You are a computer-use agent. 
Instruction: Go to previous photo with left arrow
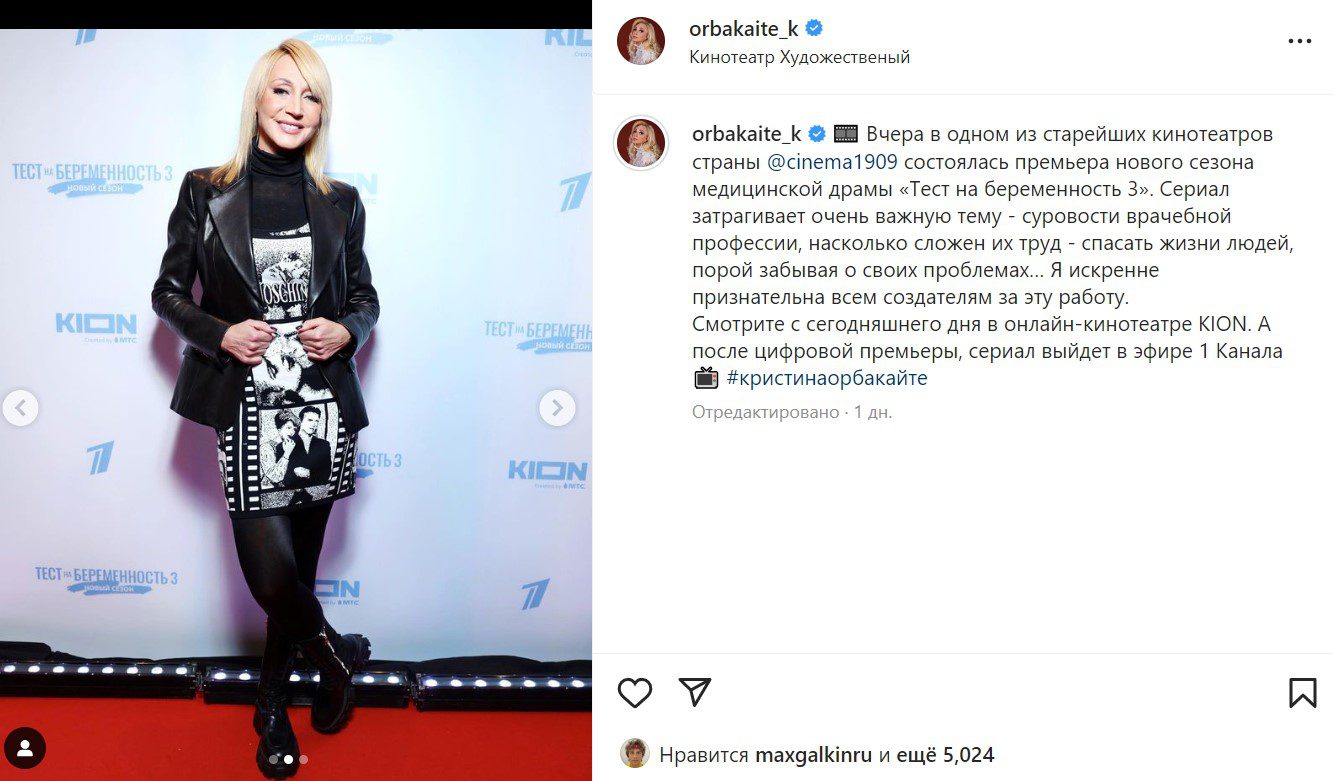[20, 408]
